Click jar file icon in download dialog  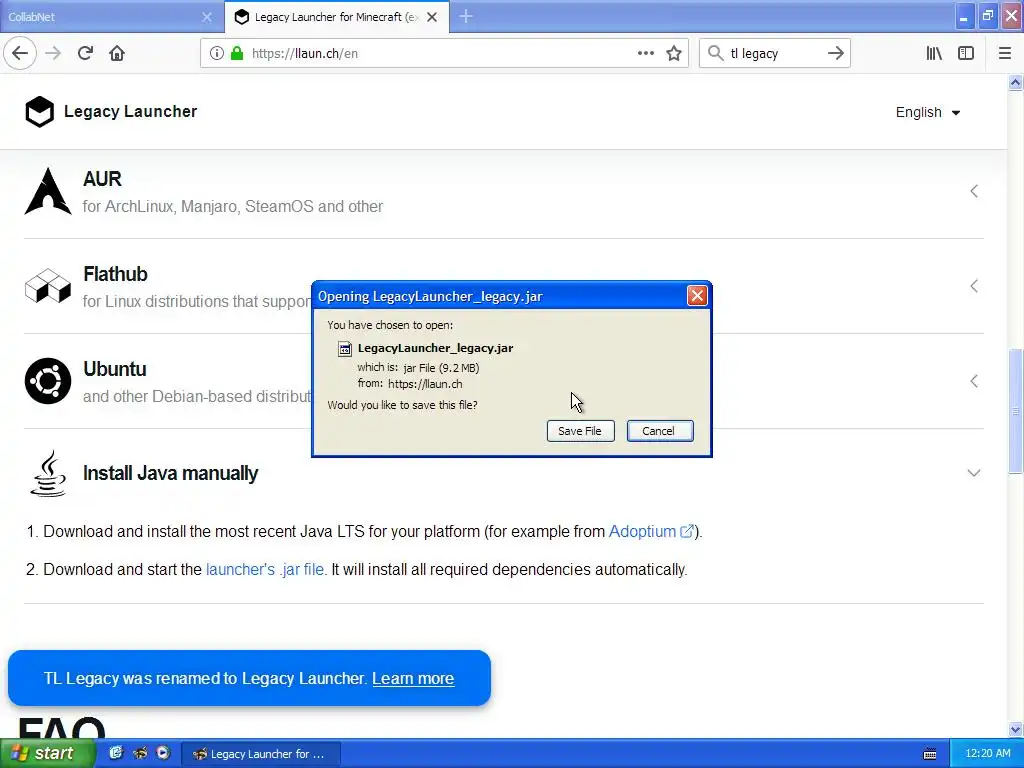click(x=344, y=349)
